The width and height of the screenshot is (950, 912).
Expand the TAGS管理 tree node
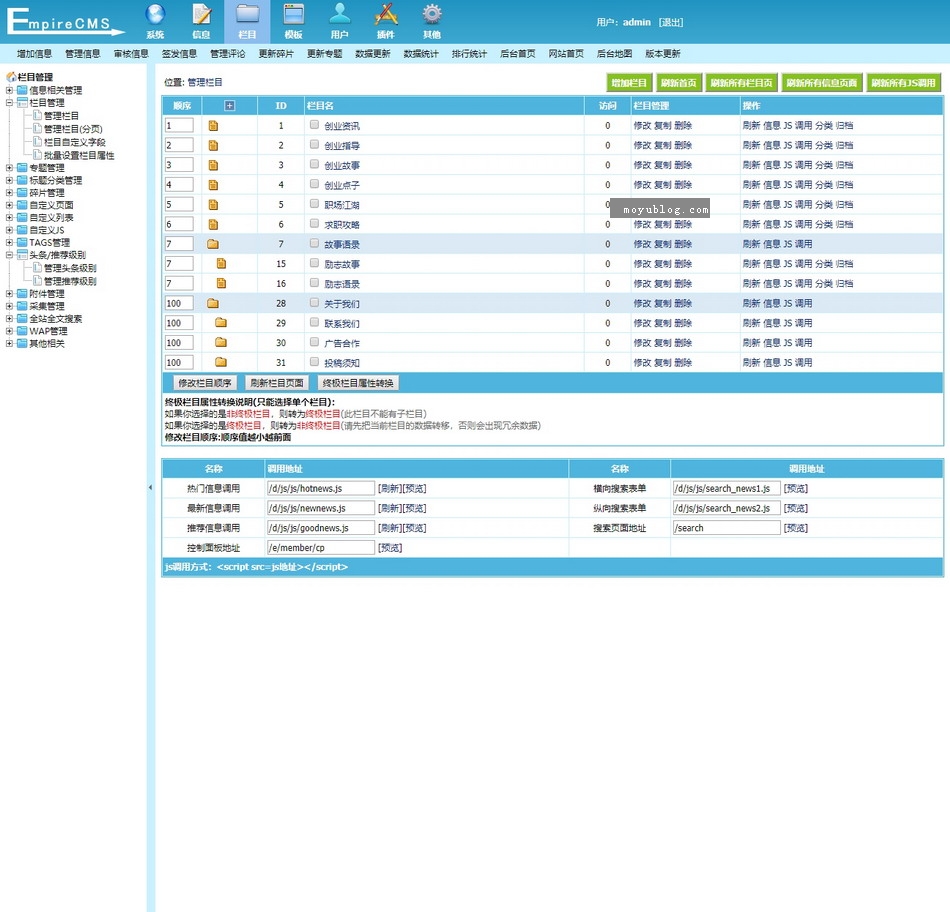tap(9, 242)
